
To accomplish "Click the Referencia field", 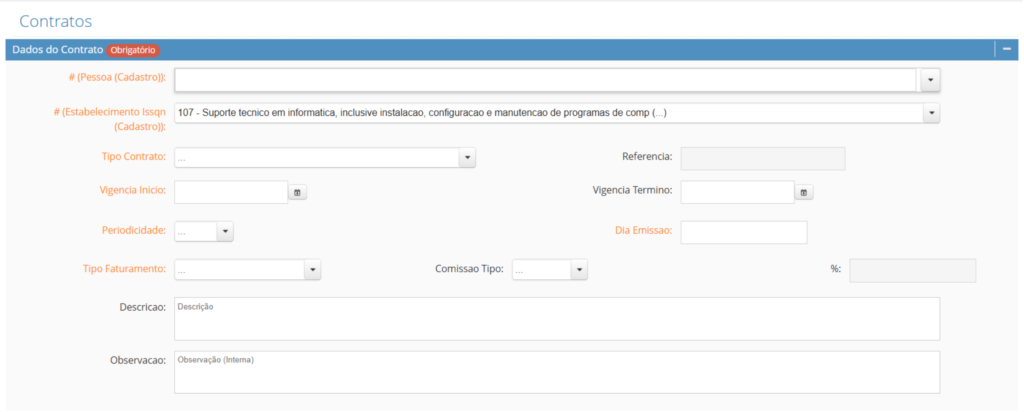I will [x=762, y=158].
